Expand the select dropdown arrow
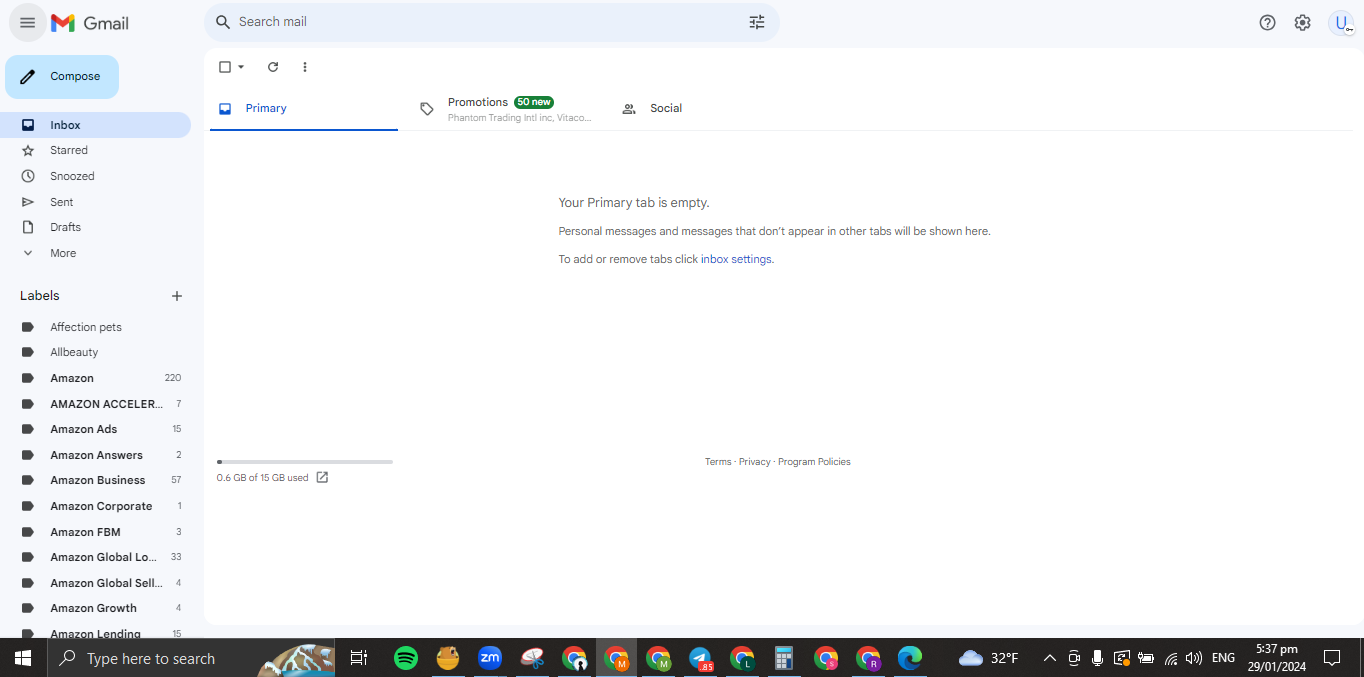This screenshot has width=1364, height=677. [x=241, y=67]
